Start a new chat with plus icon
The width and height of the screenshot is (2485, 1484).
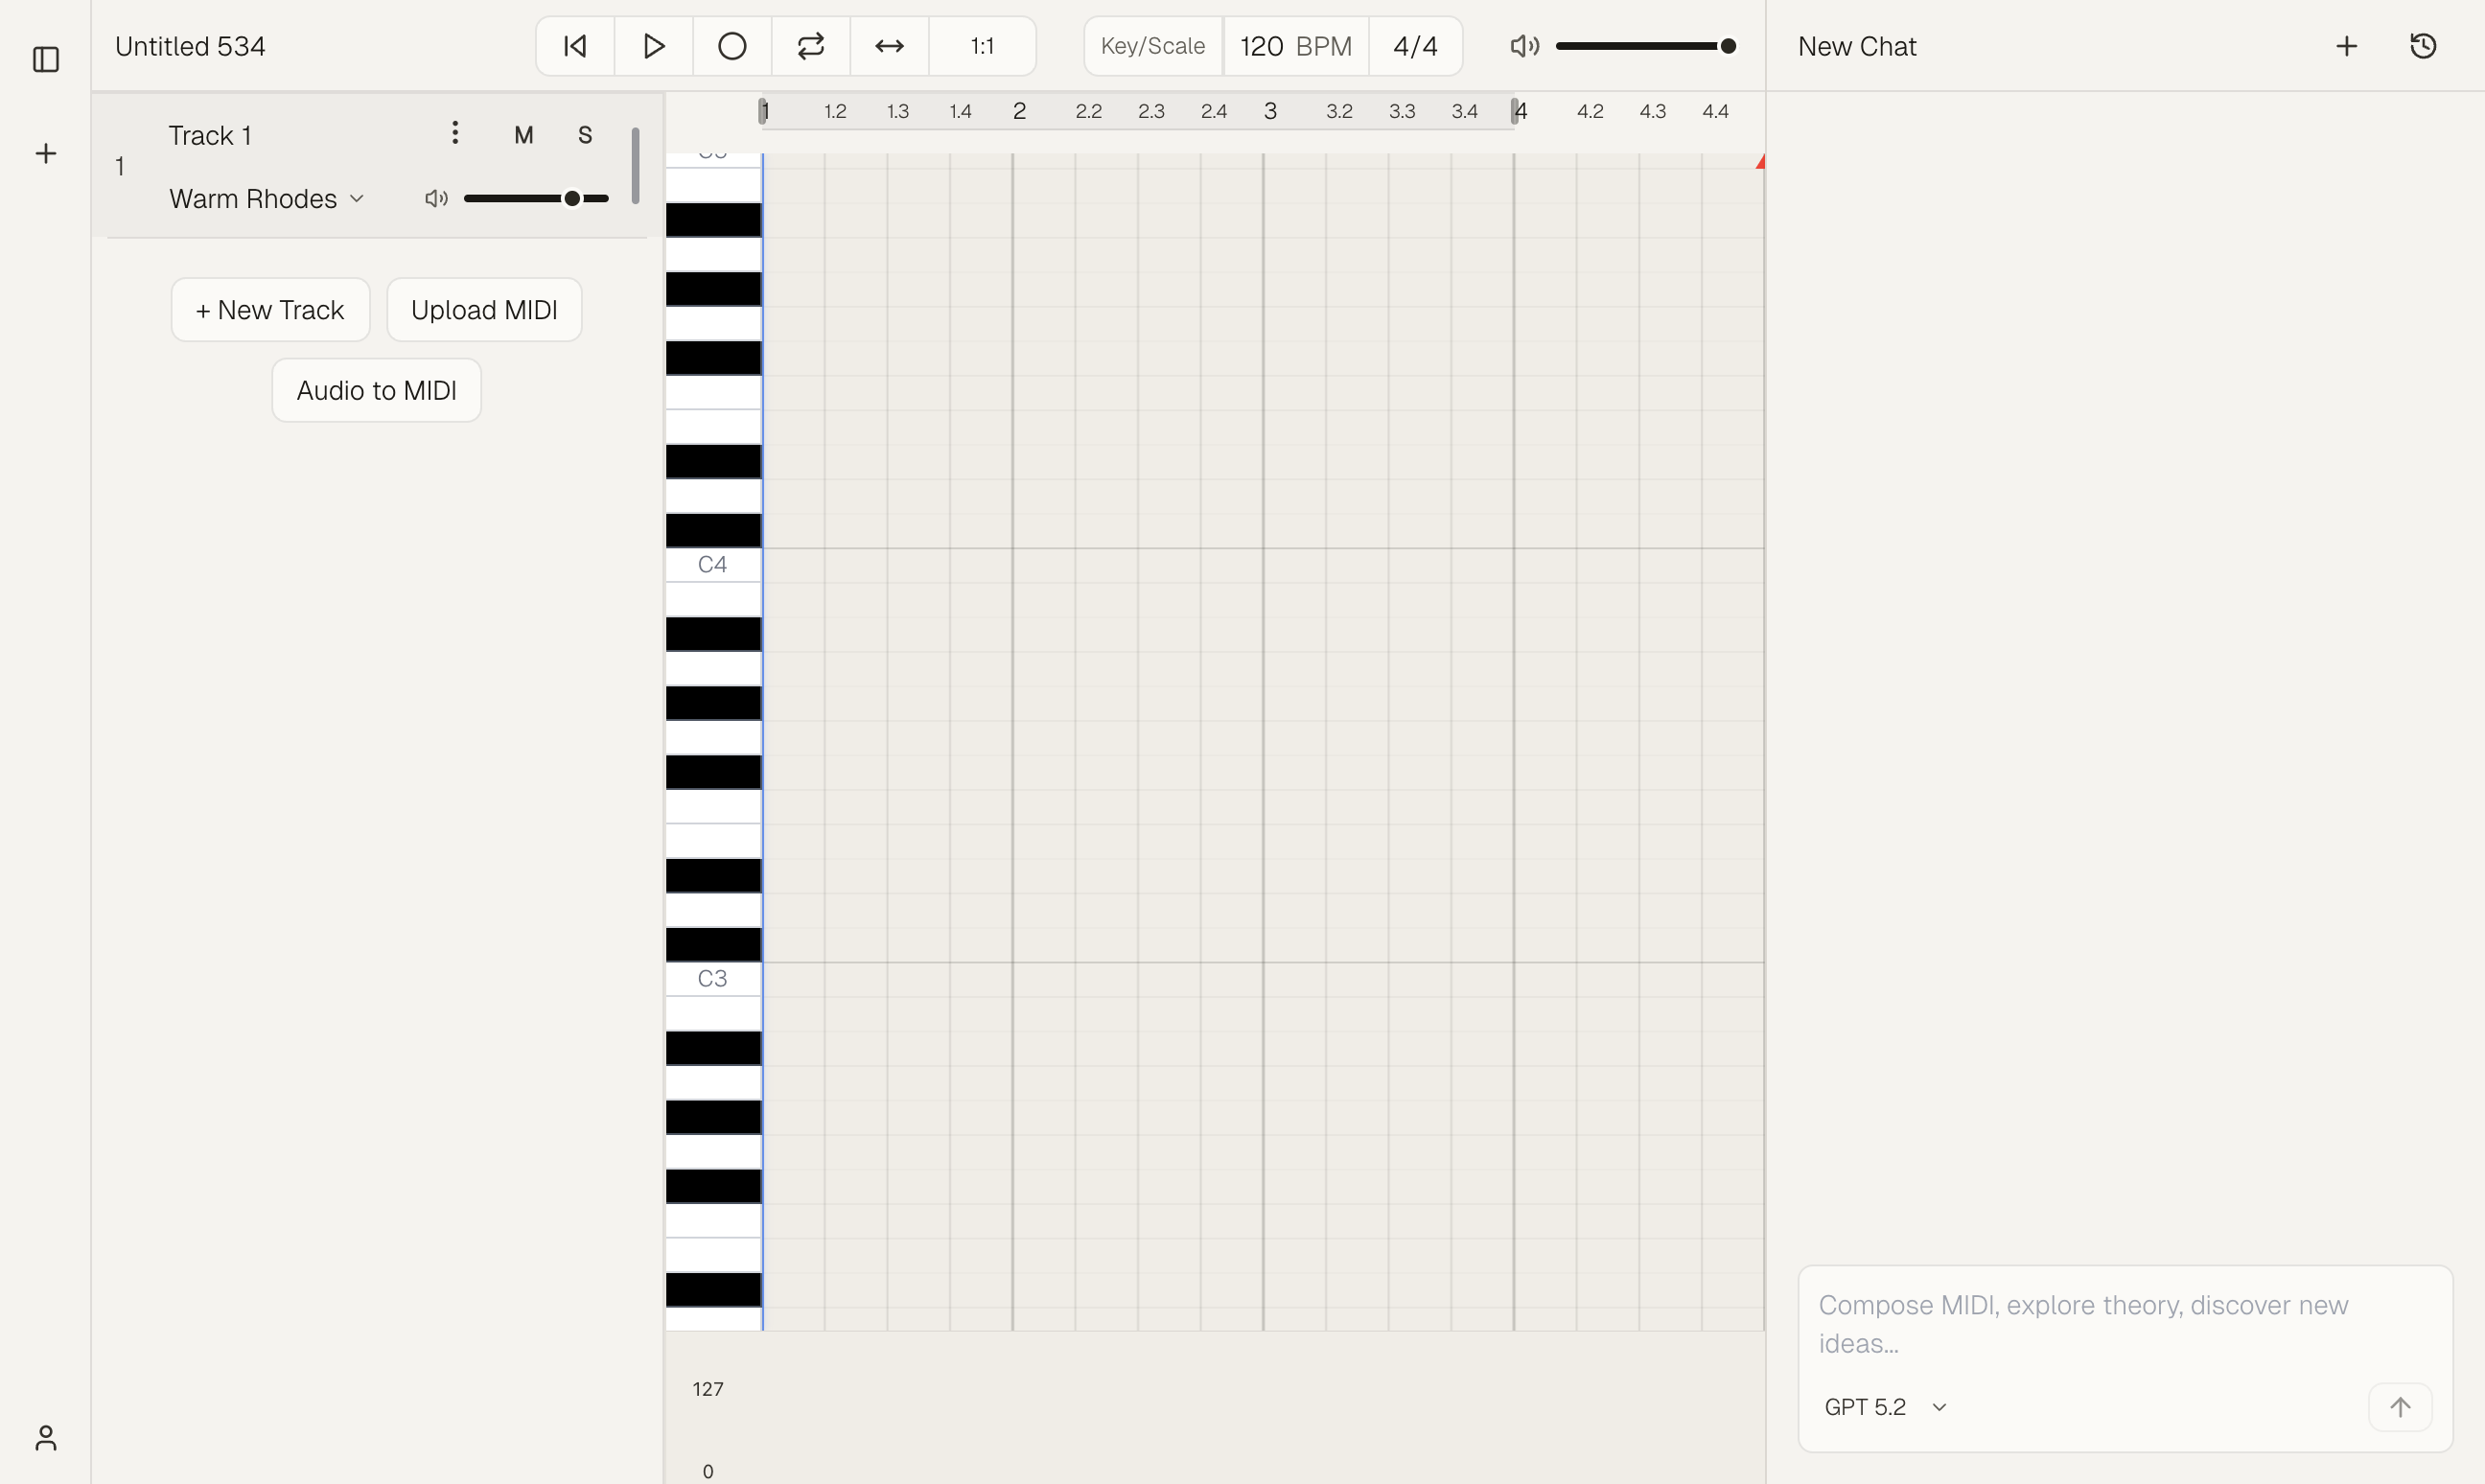tap(2346, 46)
